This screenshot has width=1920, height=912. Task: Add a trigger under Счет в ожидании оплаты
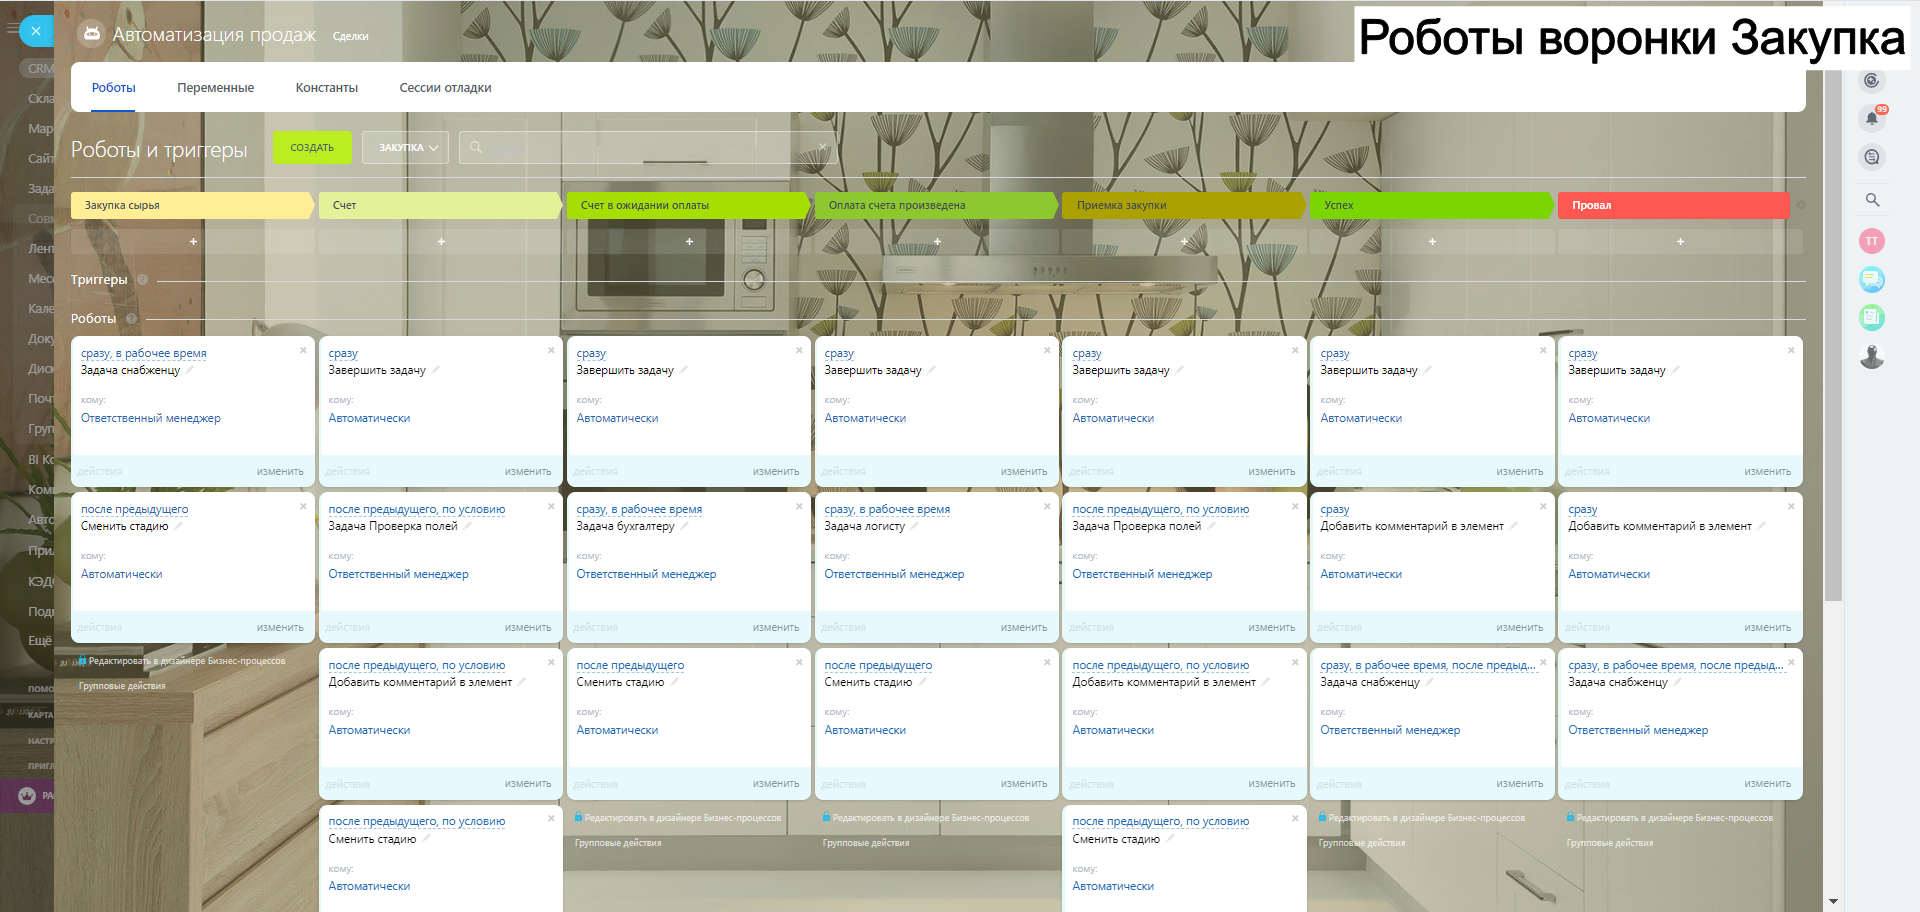689,242
